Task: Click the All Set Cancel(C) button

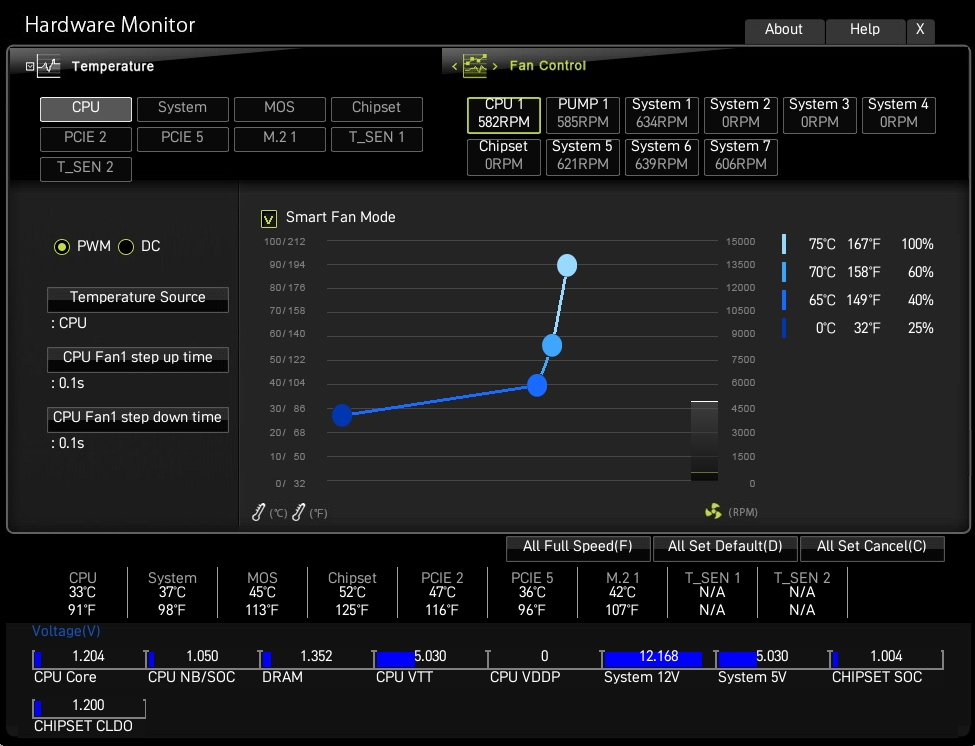Action: pyautogui.click(x=872, y=548)
